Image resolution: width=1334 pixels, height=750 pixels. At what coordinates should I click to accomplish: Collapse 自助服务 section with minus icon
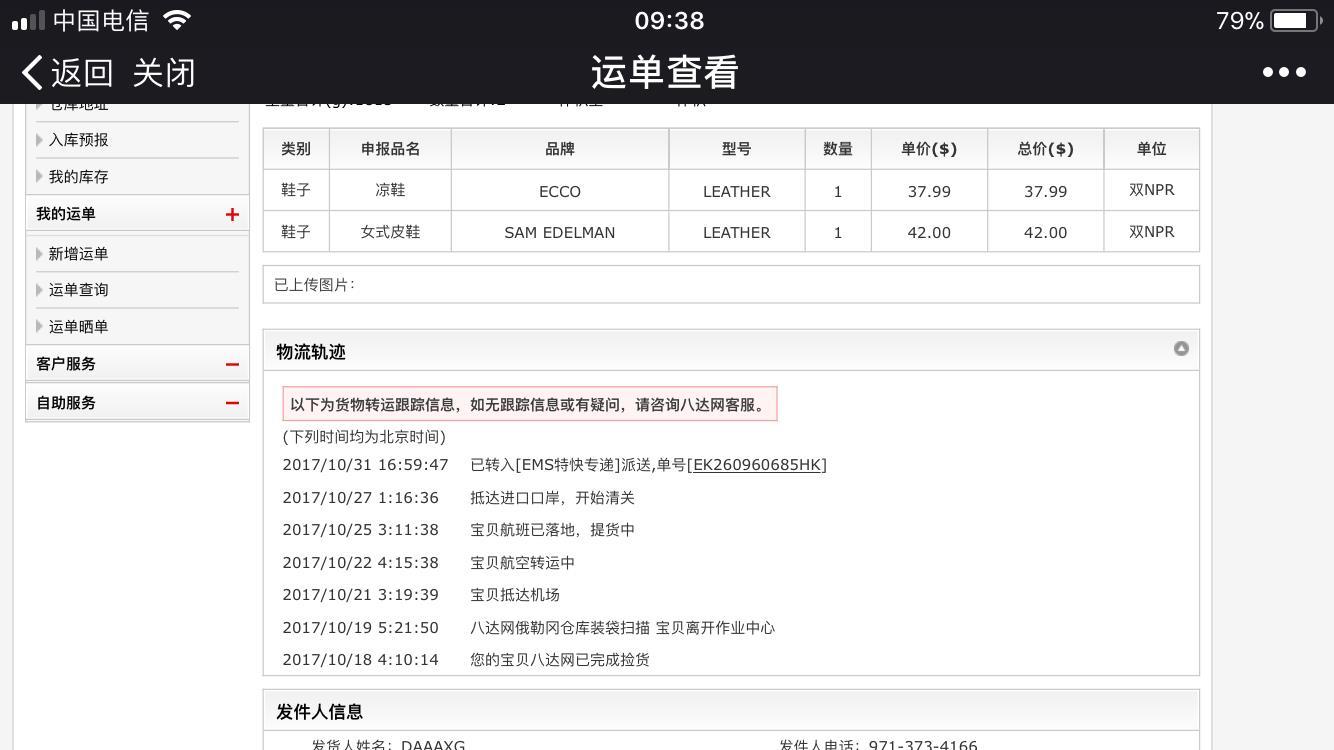[232, 403]
